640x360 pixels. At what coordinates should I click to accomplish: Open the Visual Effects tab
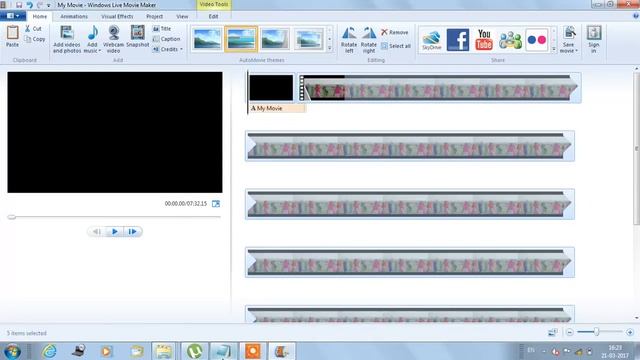click(x=117, y=16)
